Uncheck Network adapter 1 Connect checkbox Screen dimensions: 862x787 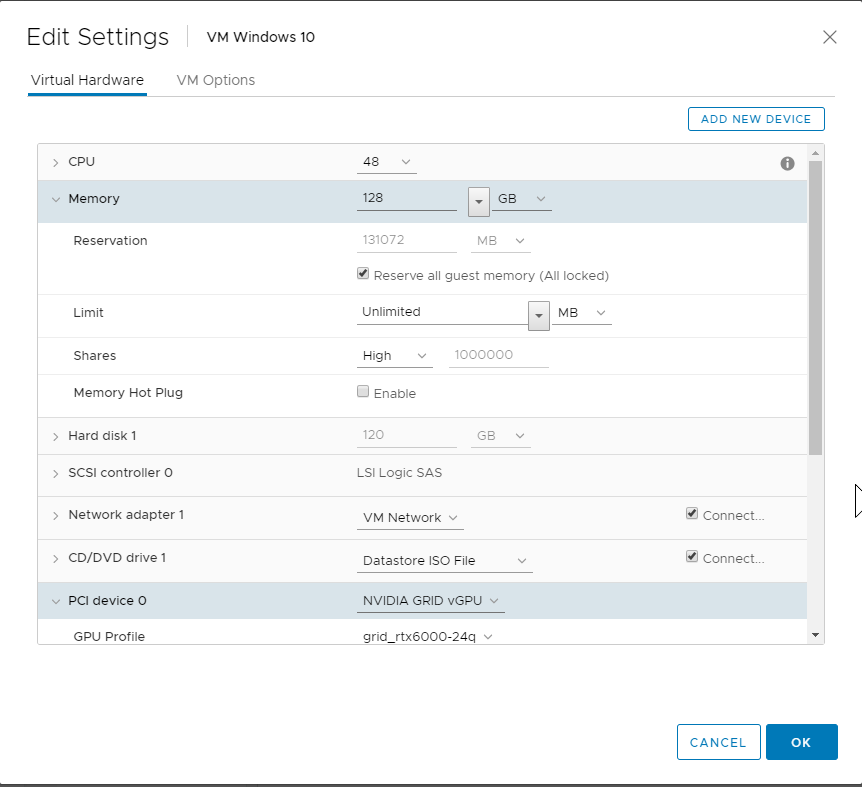(692, 514)
